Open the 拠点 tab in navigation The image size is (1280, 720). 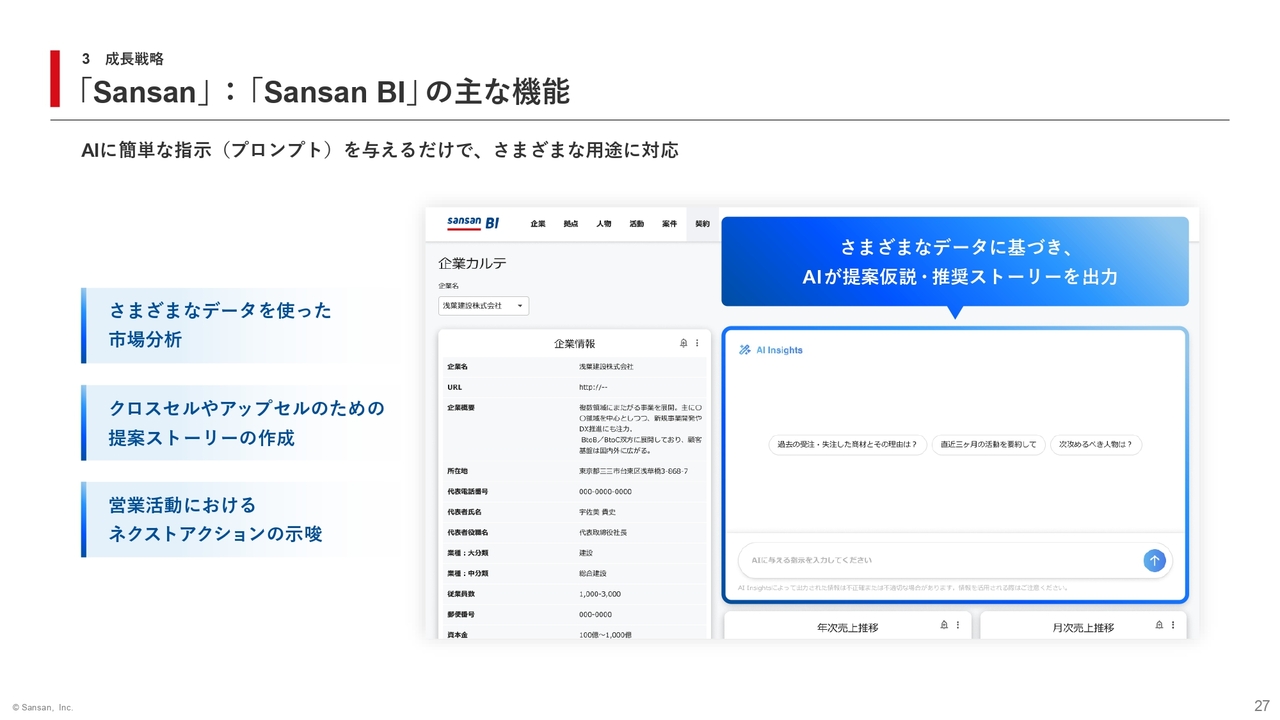point(571,224)
